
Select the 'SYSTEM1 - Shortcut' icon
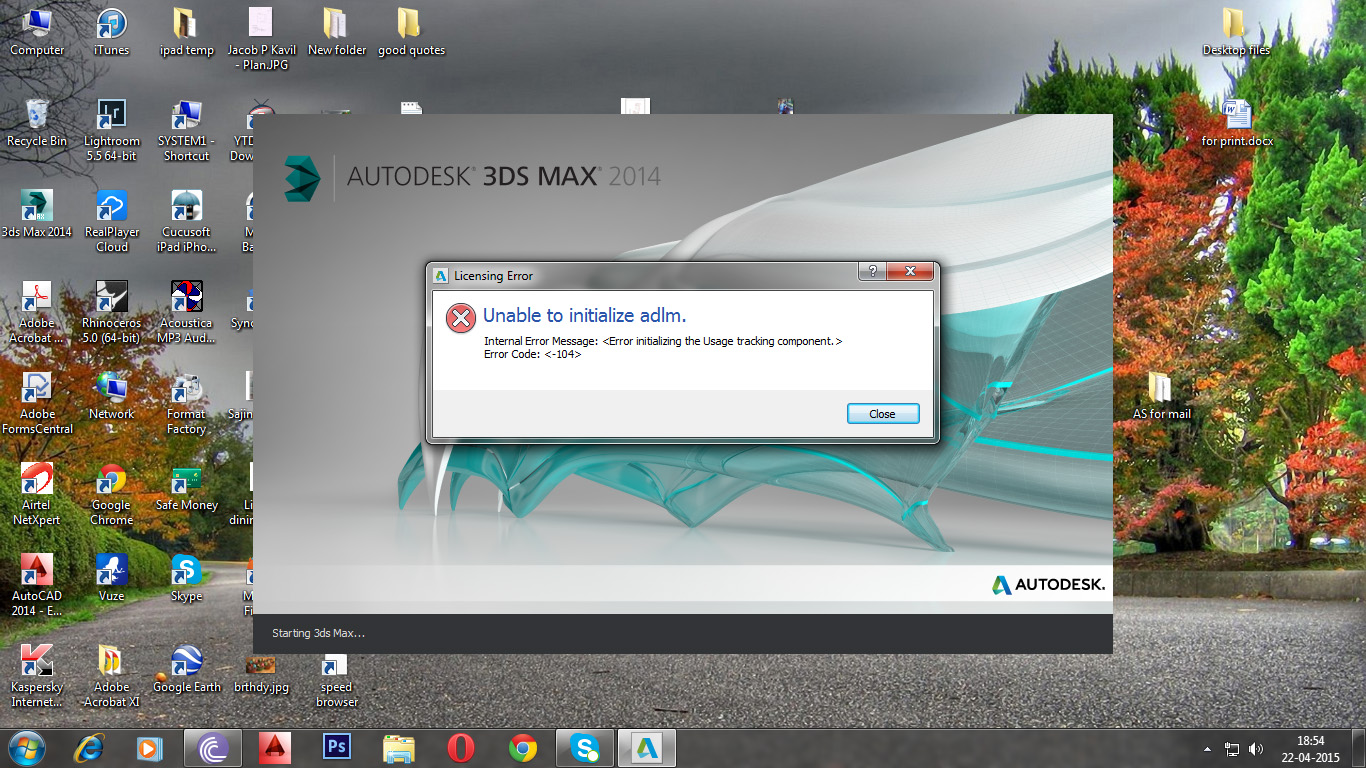[x=186, y=130]
